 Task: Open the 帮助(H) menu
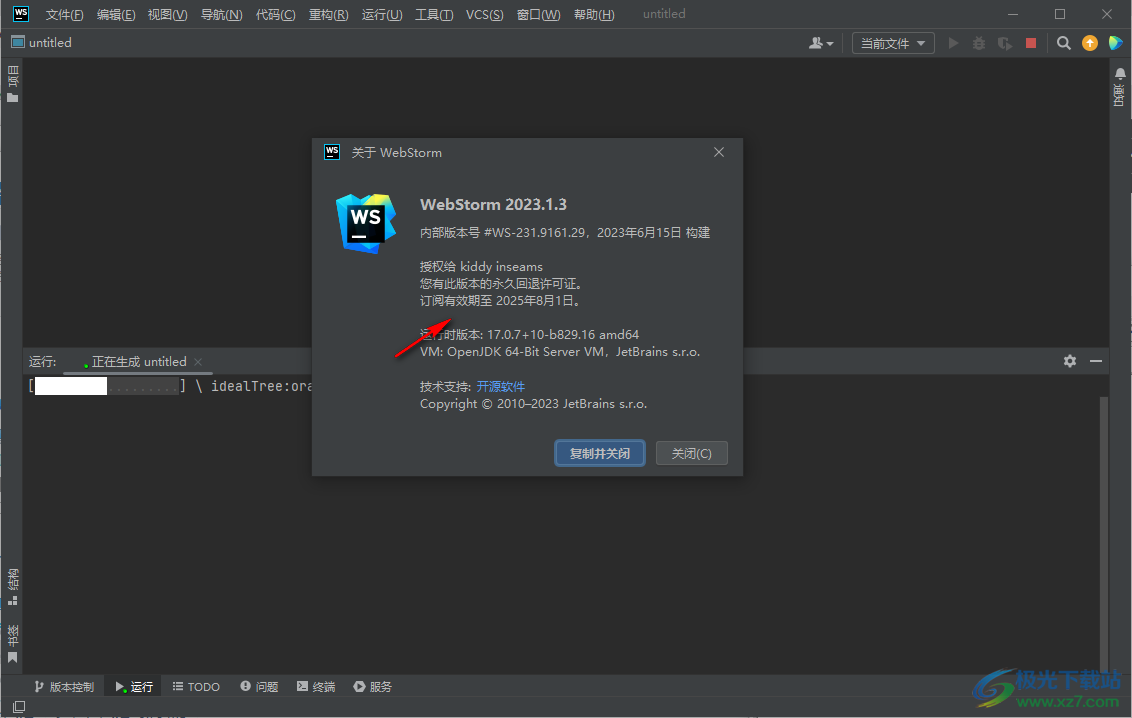point(594,14)
